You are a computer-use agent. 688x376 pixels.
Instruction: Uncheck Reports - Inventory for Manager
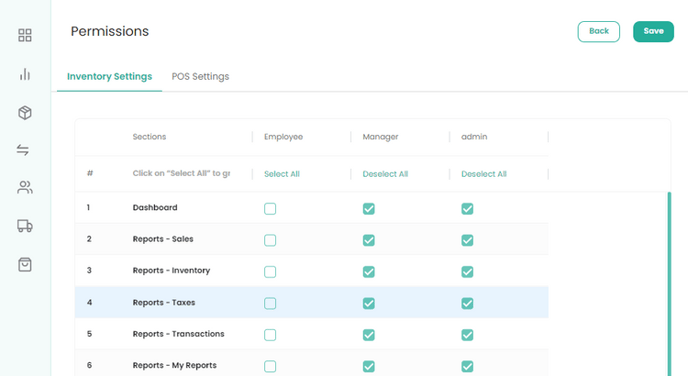coord(369,272)
